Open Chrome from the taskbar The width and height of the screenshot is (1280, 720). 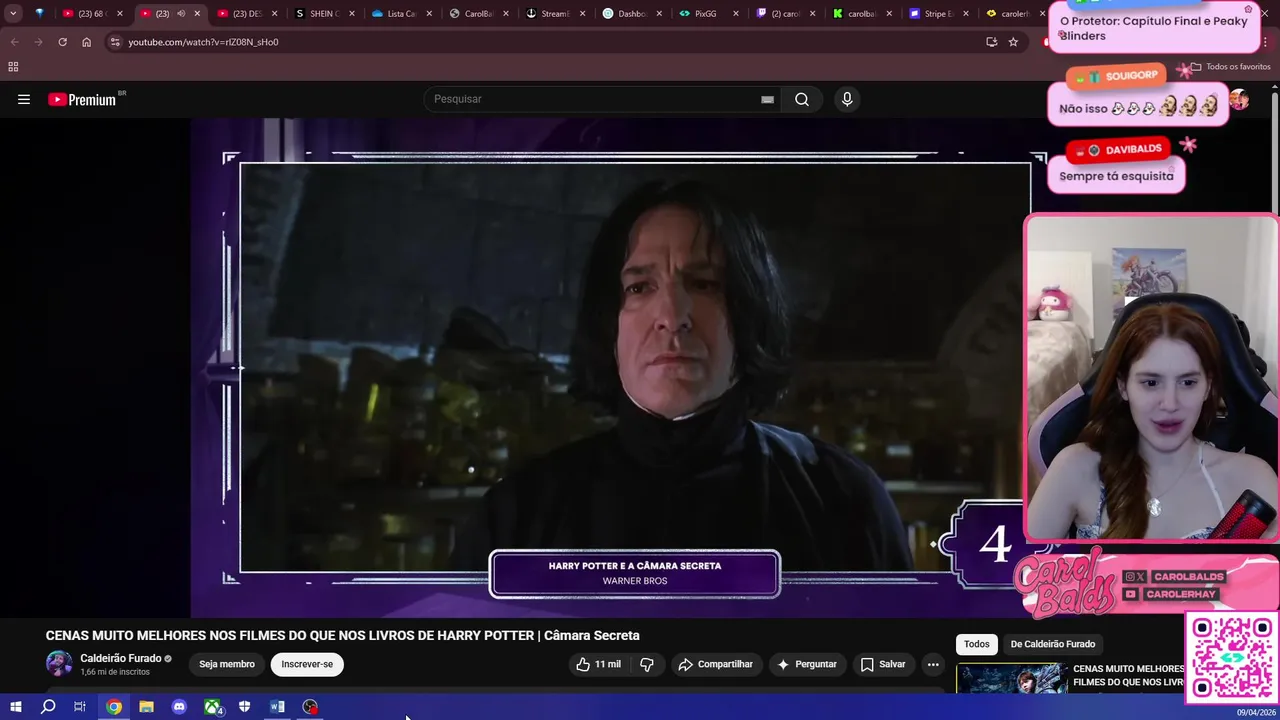click(114, 707)
